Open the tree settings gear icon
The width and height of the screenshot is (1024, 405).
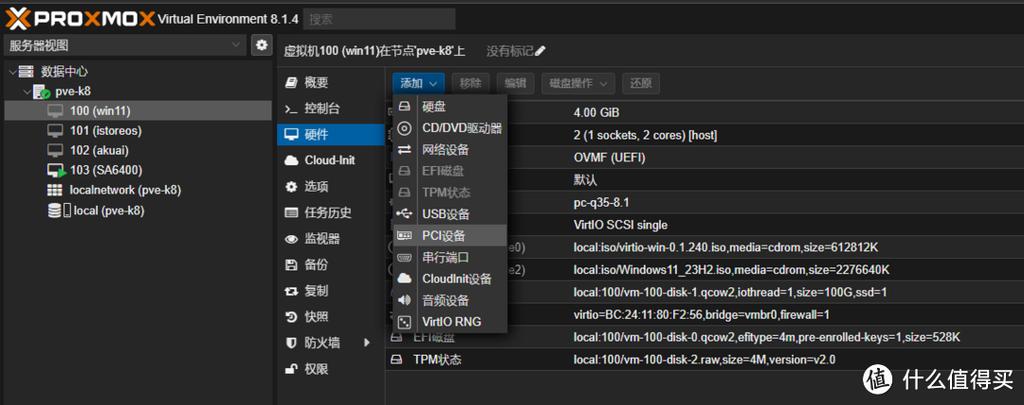tap(262, 45)
